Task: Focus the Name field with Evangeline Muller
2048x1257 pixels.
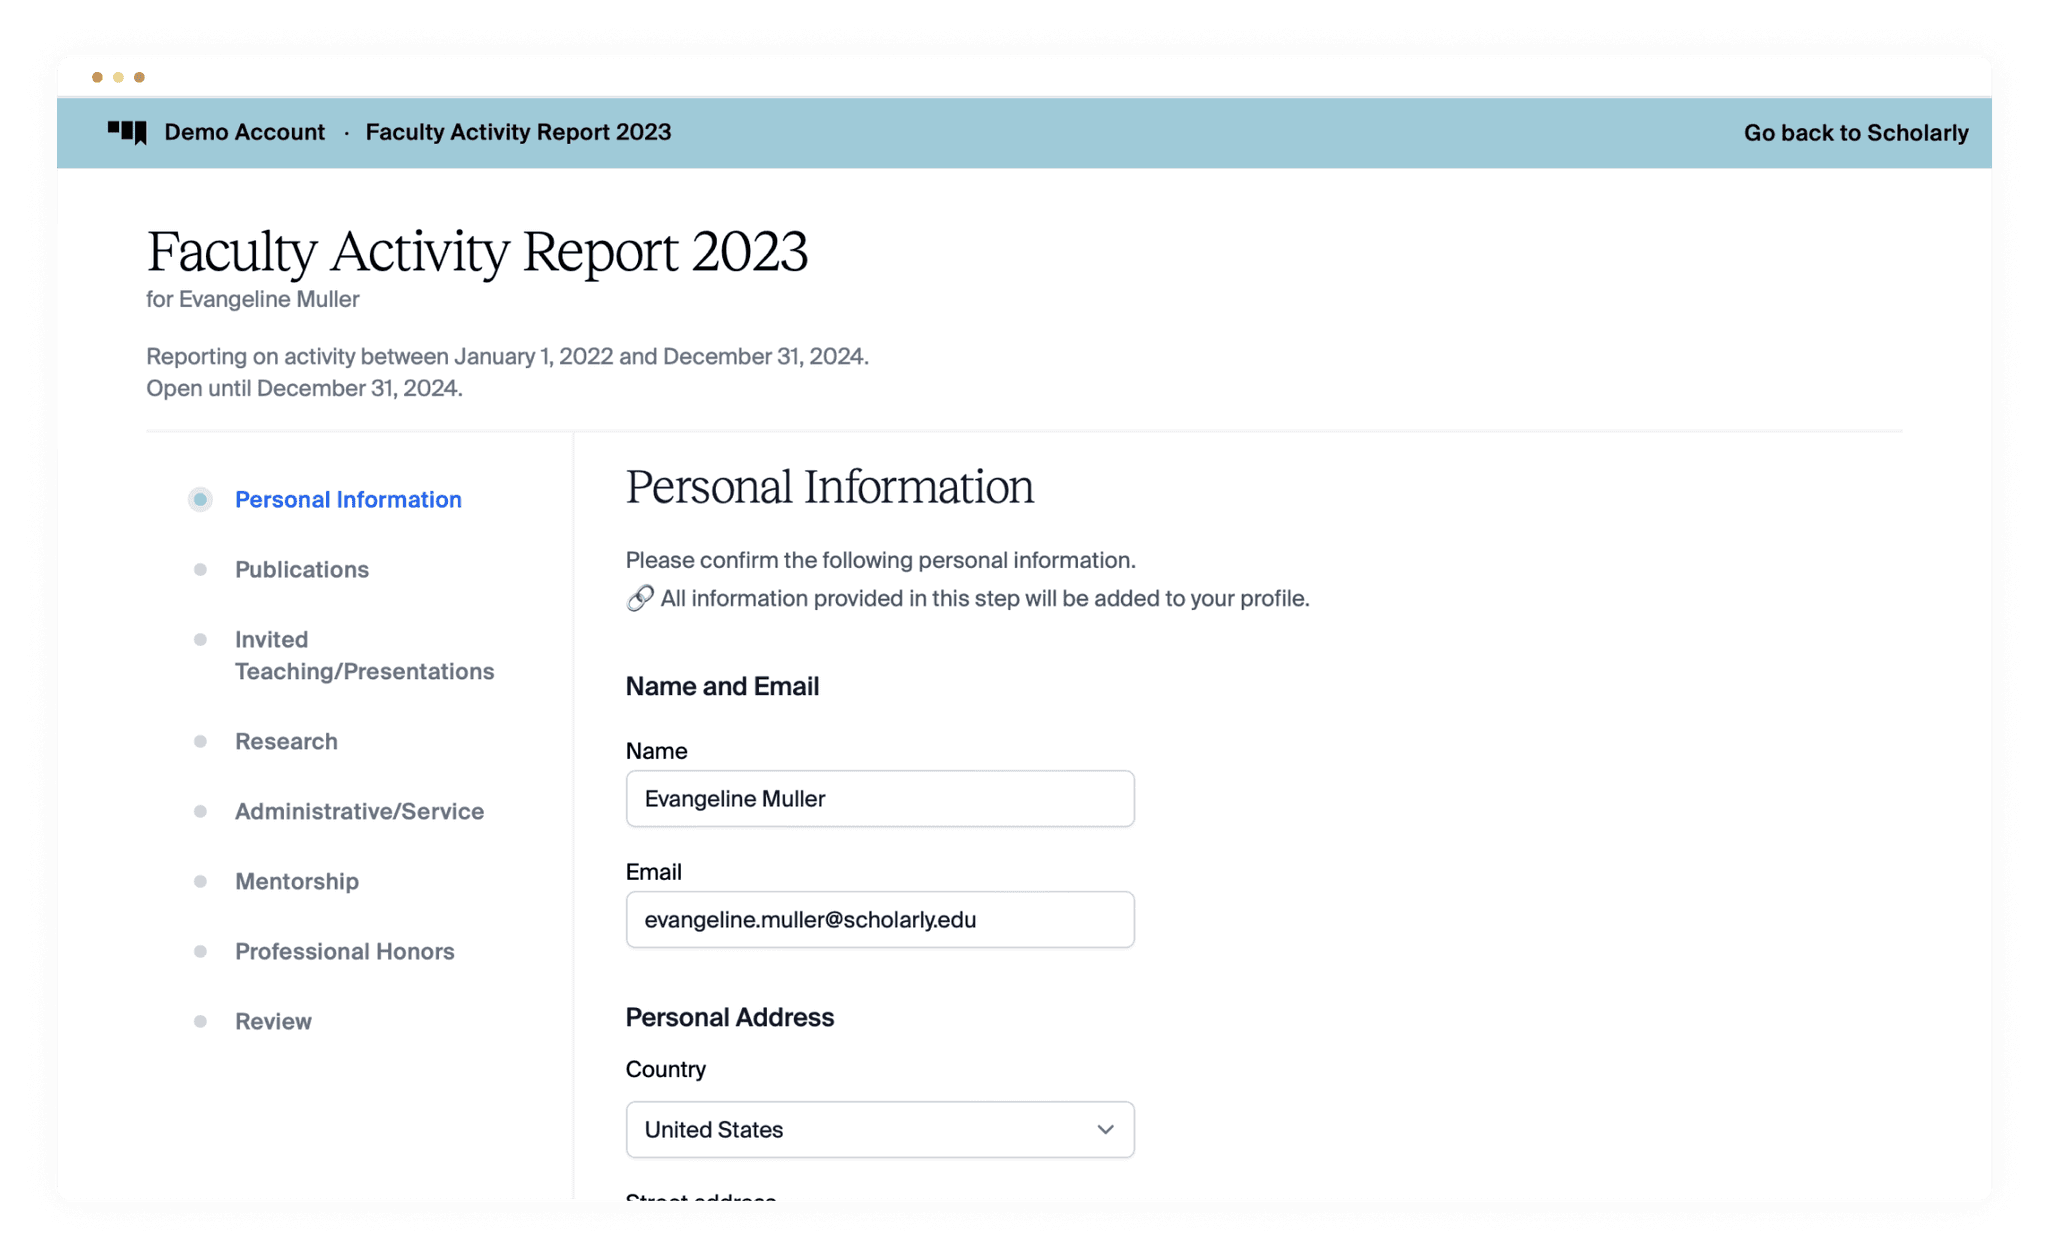Action: tap(879, 798)
